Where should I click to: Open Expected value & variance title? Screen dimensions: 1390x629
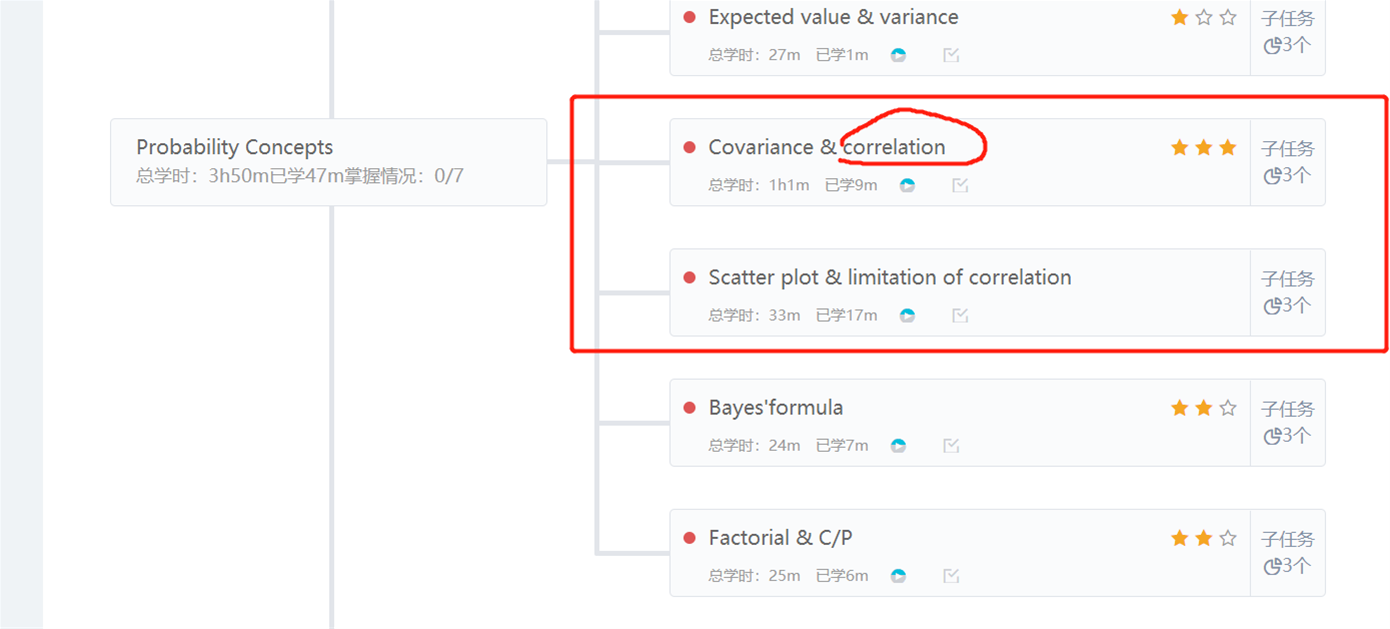coord(833,17)
